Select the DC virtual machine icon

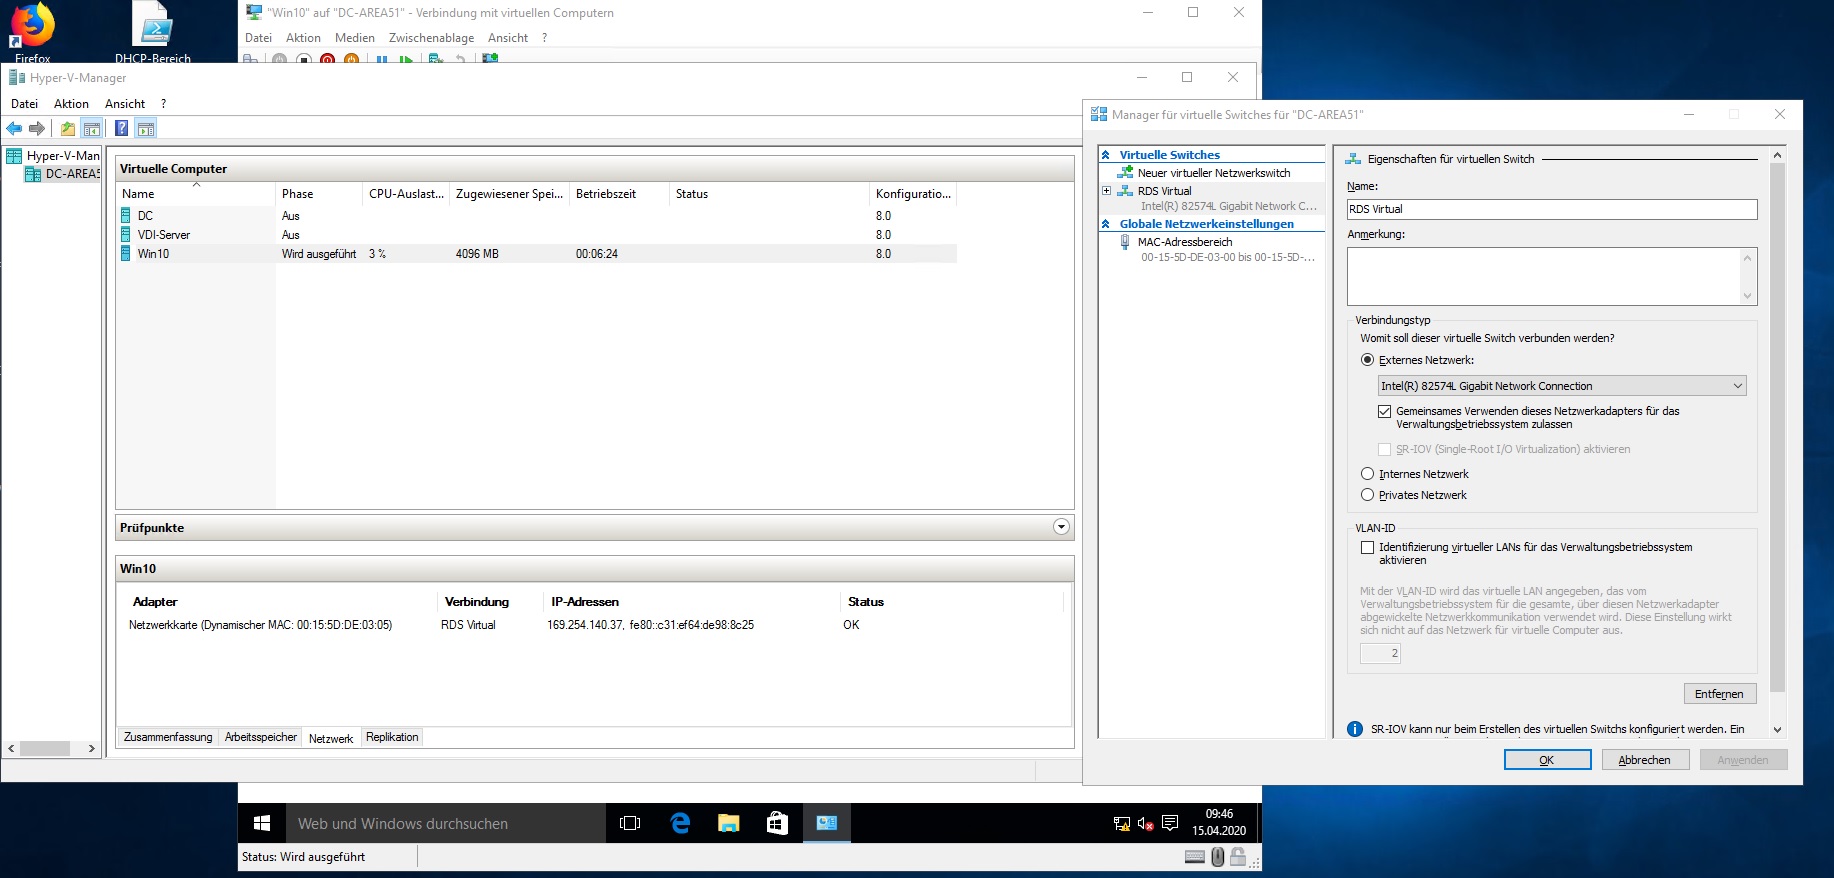coord(126,215)
